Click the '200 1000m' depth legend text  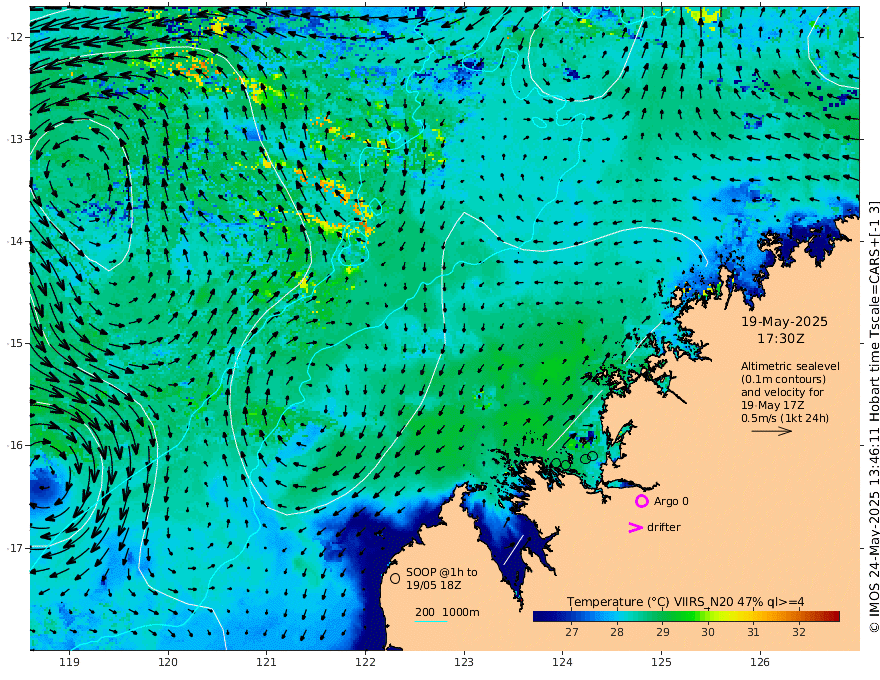(x=447, y=612)
